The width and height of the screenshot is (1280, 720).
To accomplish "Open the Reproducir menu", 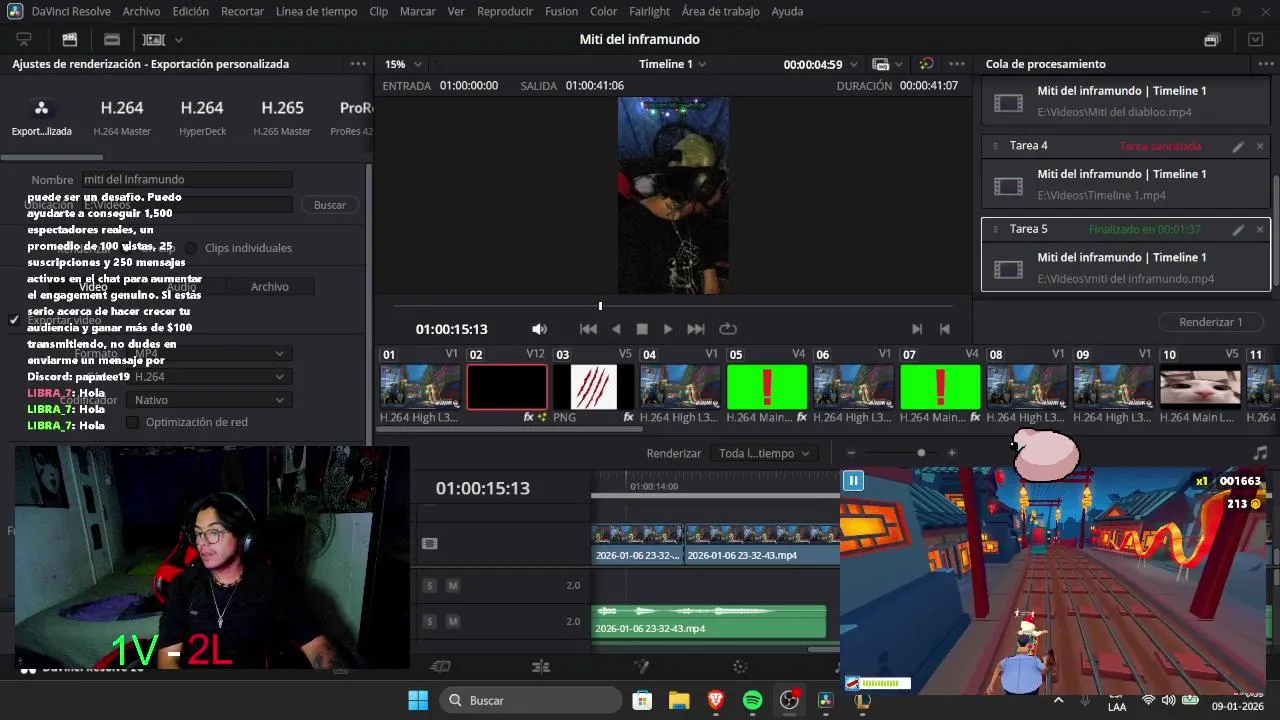I will [x=504, y=11].
